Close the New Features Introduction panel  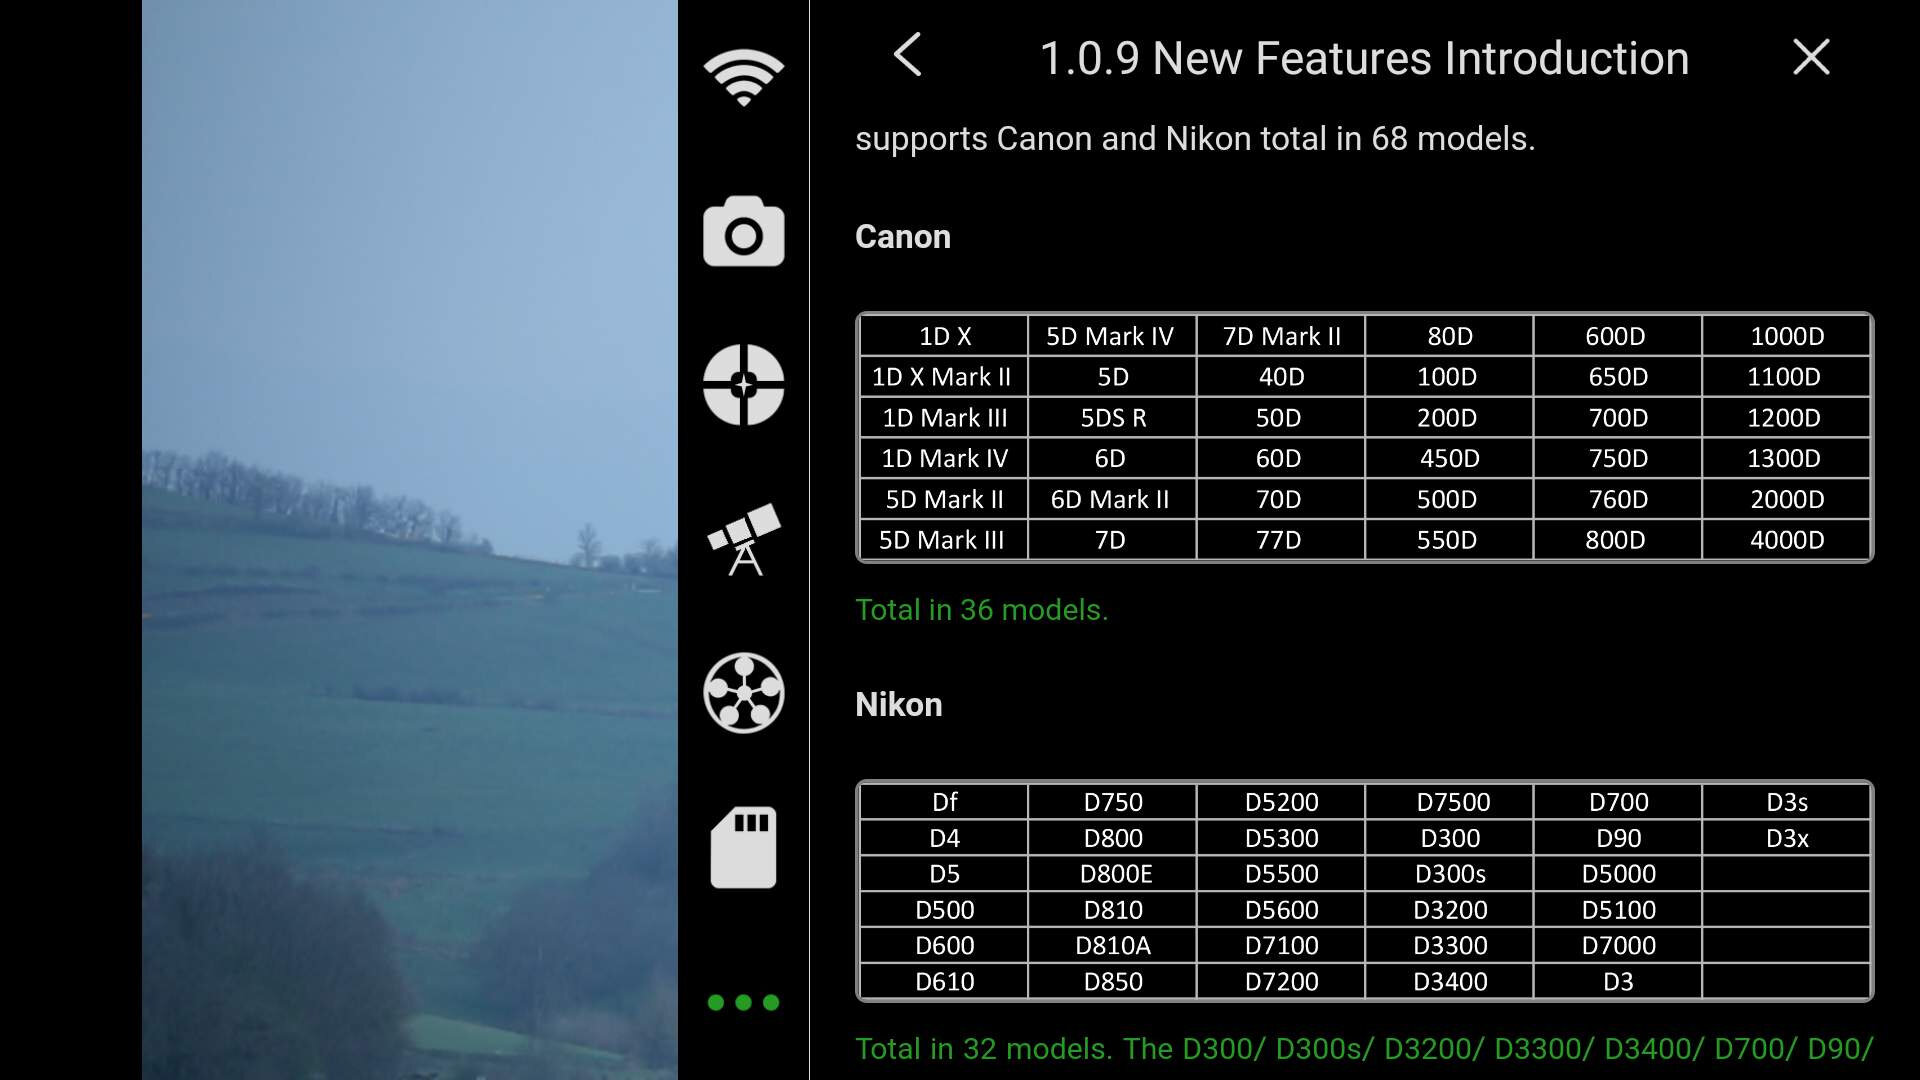click(x=1811, y=57)
